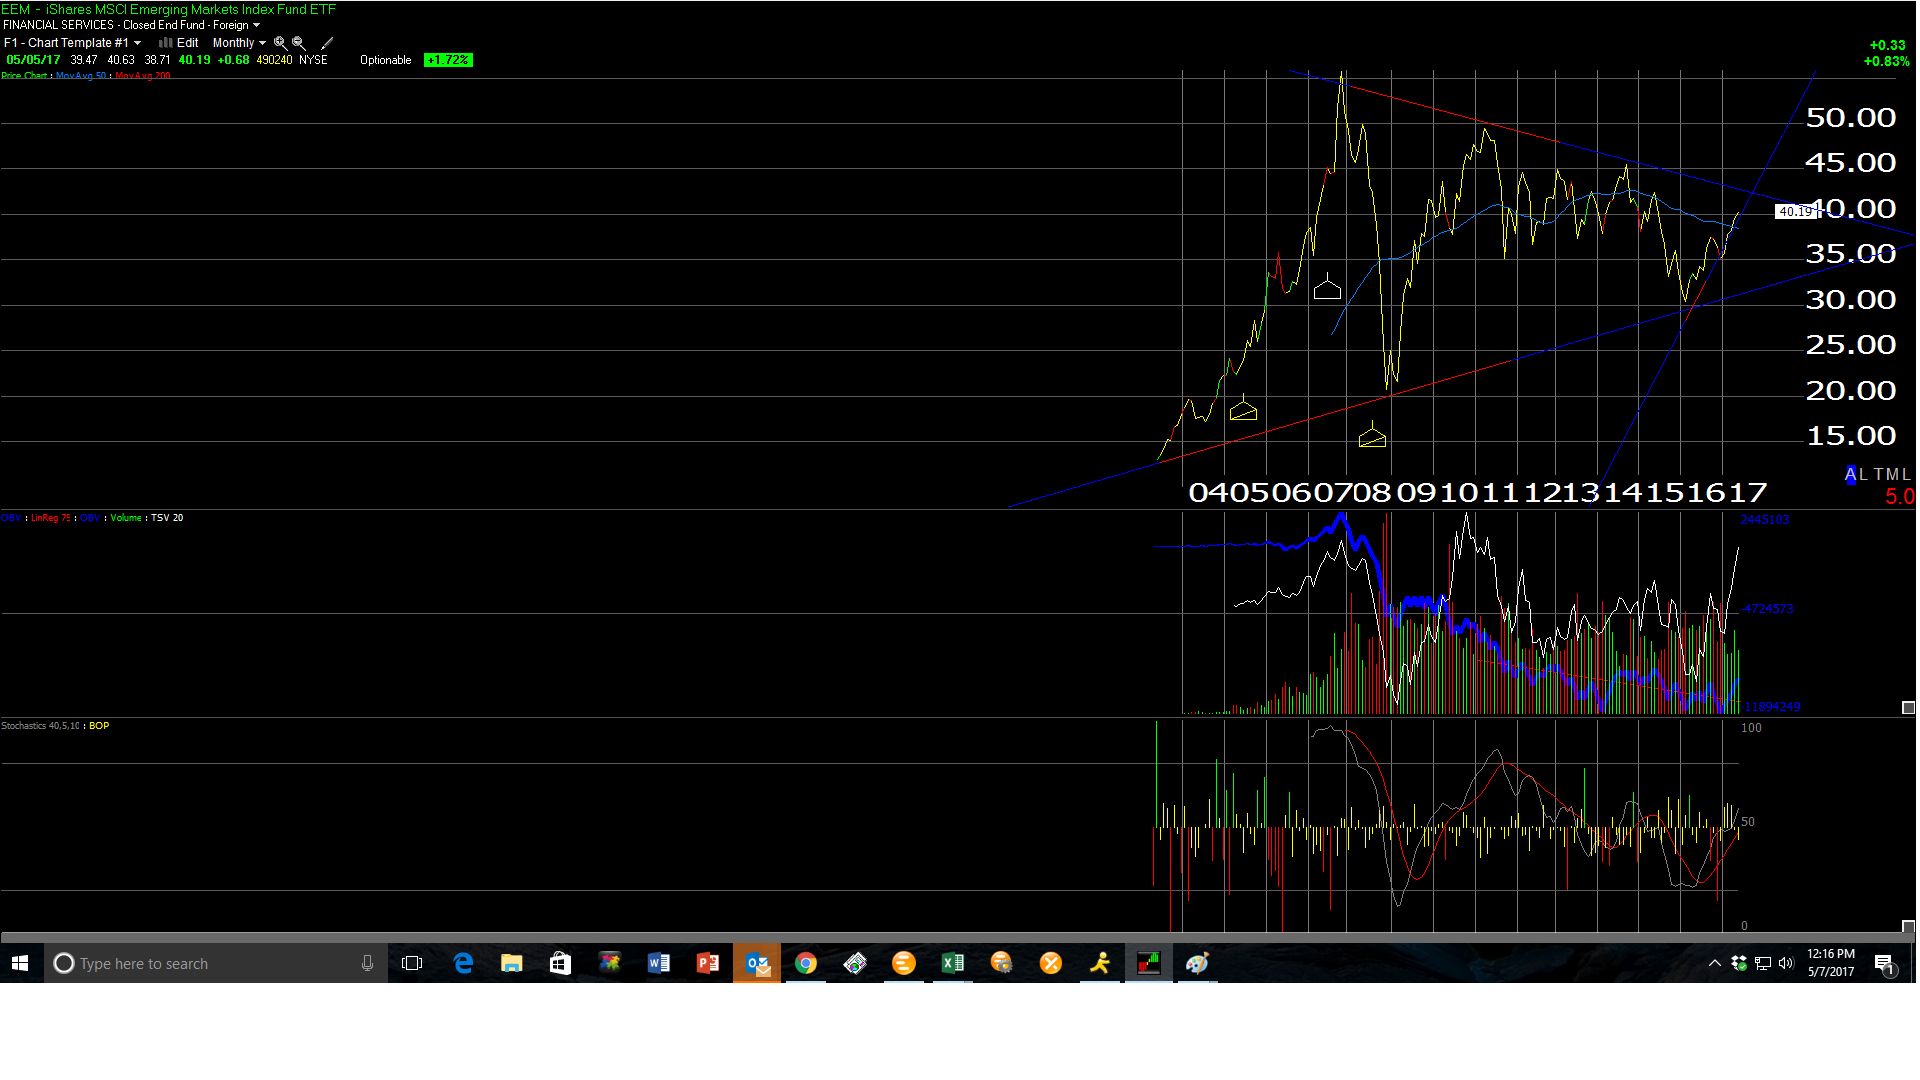Expand the Financial Services industry dropdown arrow
The width and height of the screenshot is (1920, 1080).
pos(256,25)
